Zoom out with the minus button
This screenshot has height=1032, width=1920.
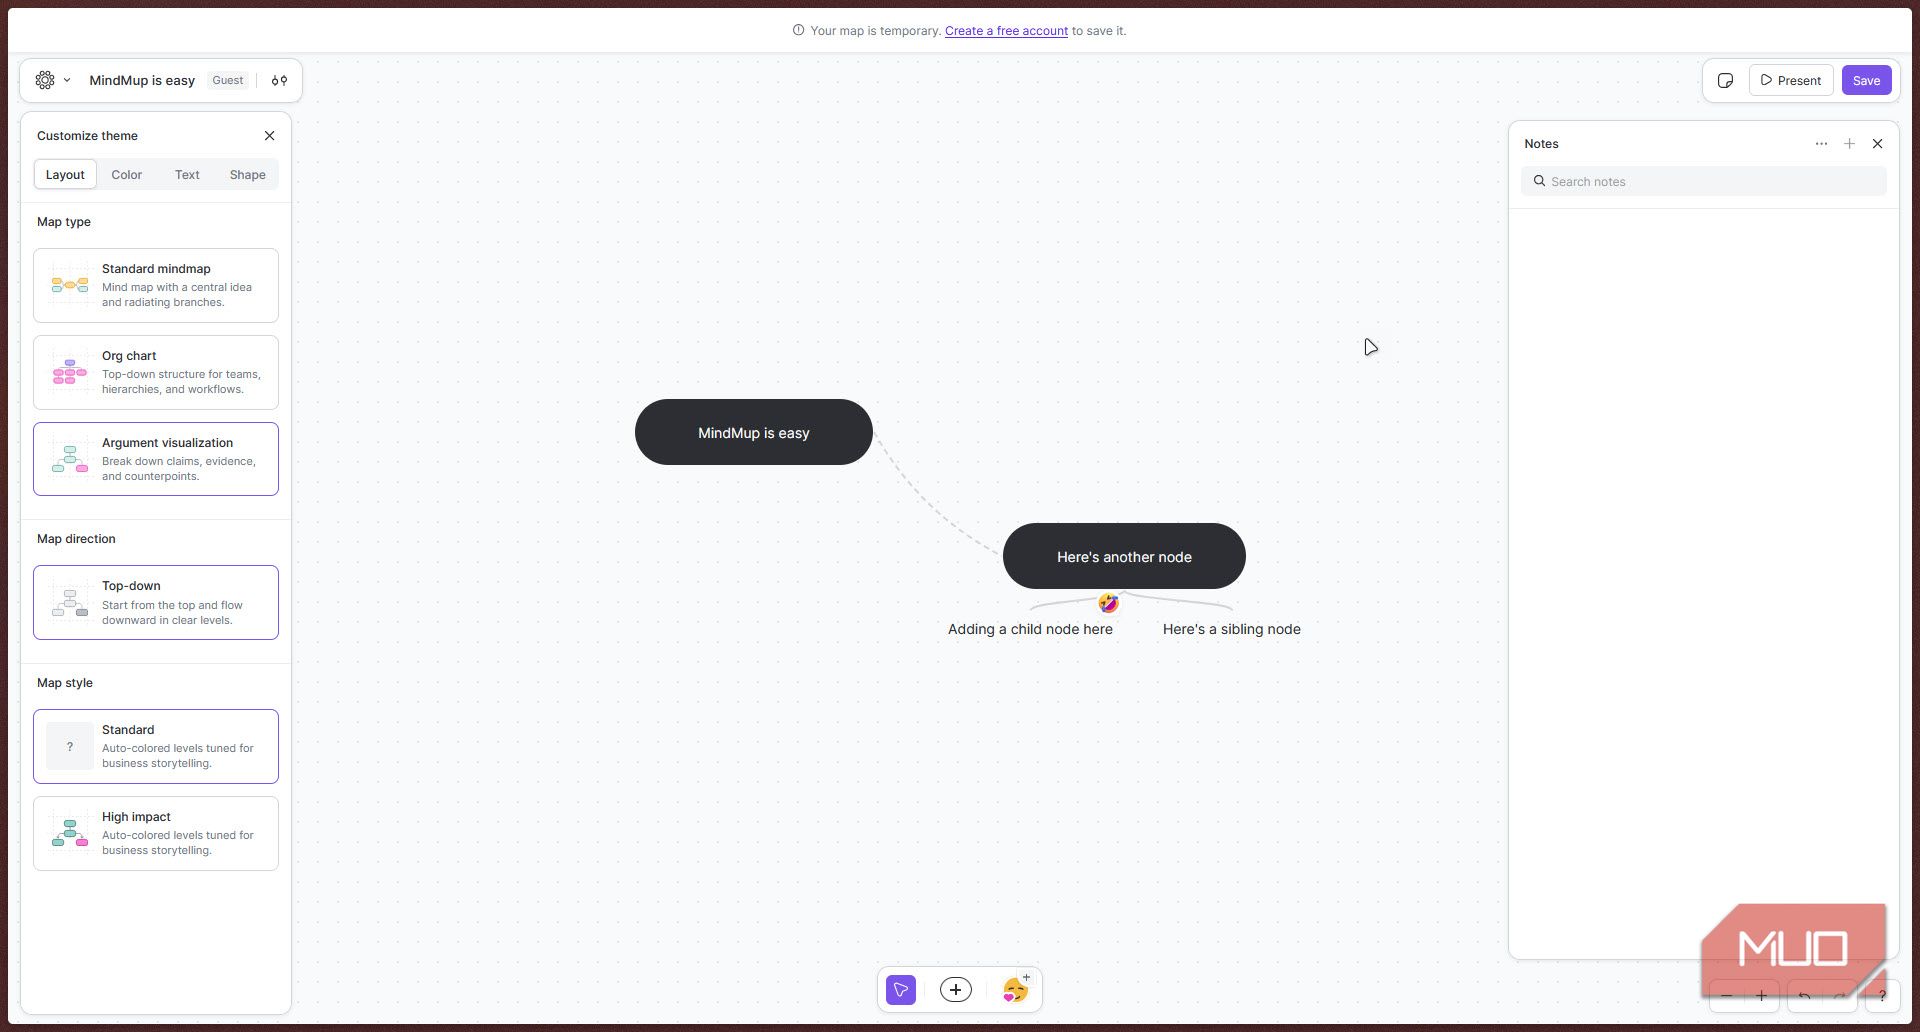1726,996
